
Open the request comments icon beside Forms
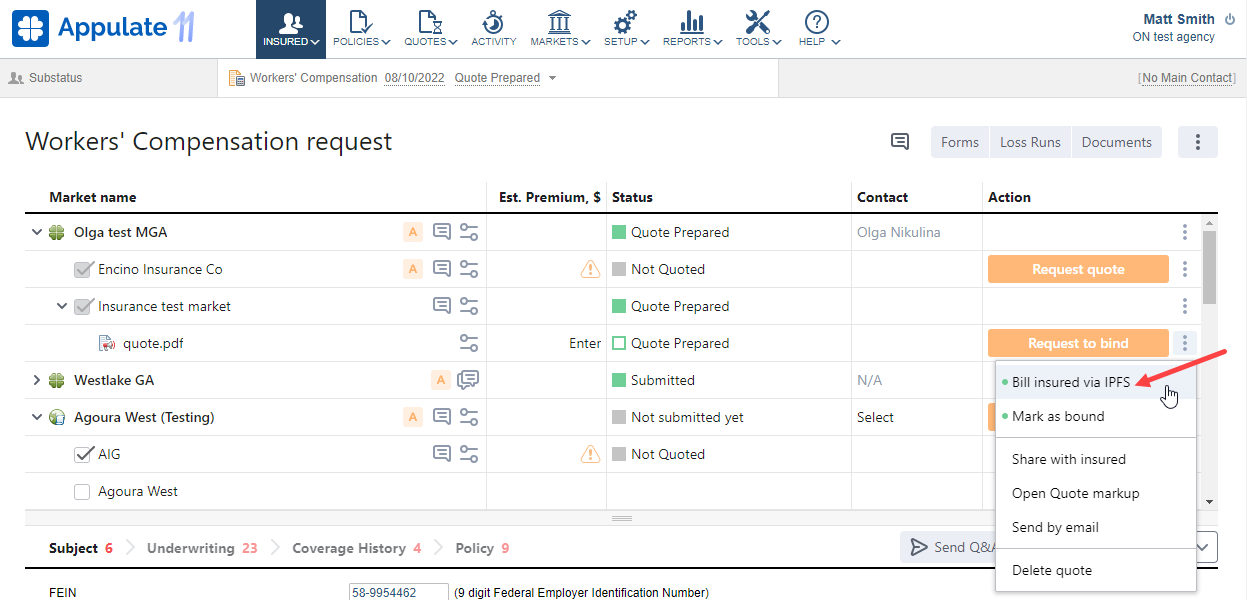click(x=900, y=142)
